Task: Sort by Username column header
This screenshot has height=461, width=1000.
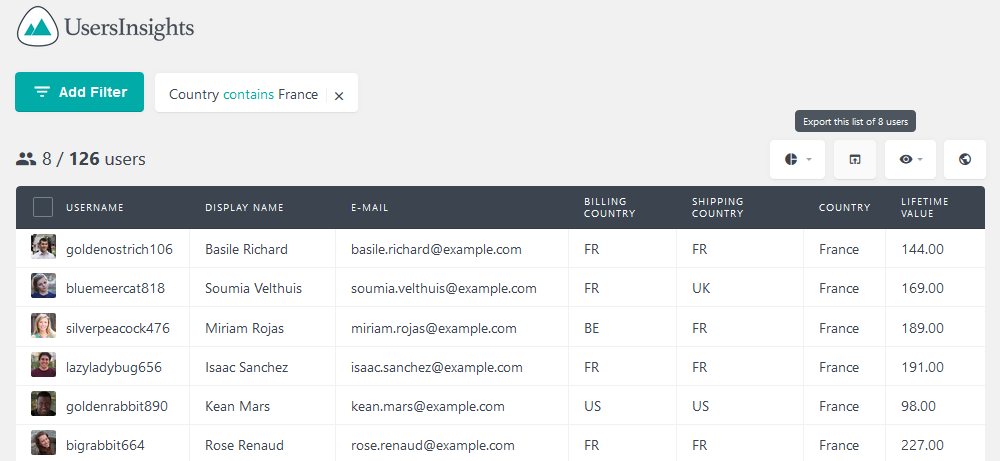Action: point(95,208)
